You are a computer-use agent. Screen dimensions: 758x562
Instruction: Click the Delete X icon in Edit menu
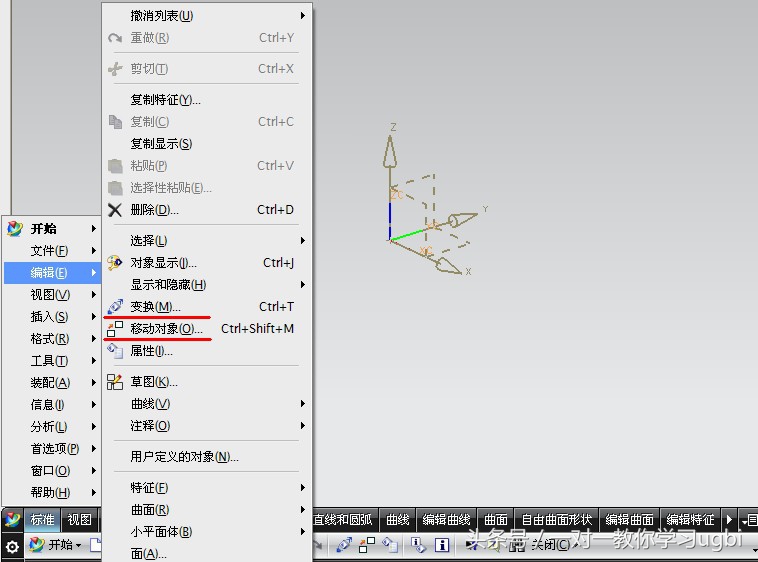[x=115, y=210]
